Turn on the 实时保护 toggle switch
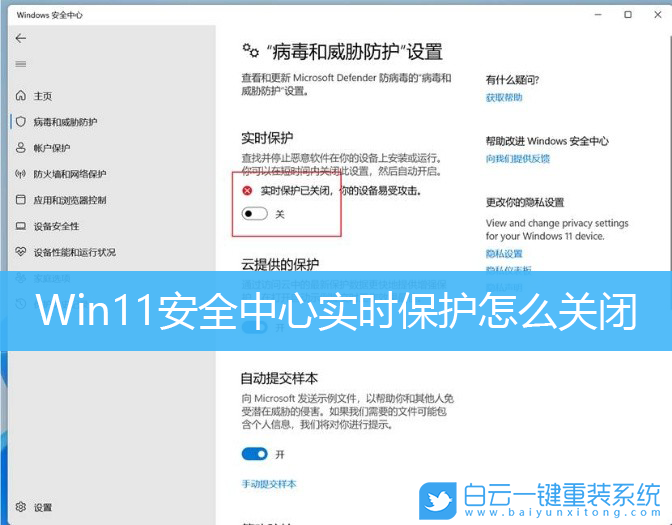The width and height of the screenshot is (672, 525). (254, 213)
